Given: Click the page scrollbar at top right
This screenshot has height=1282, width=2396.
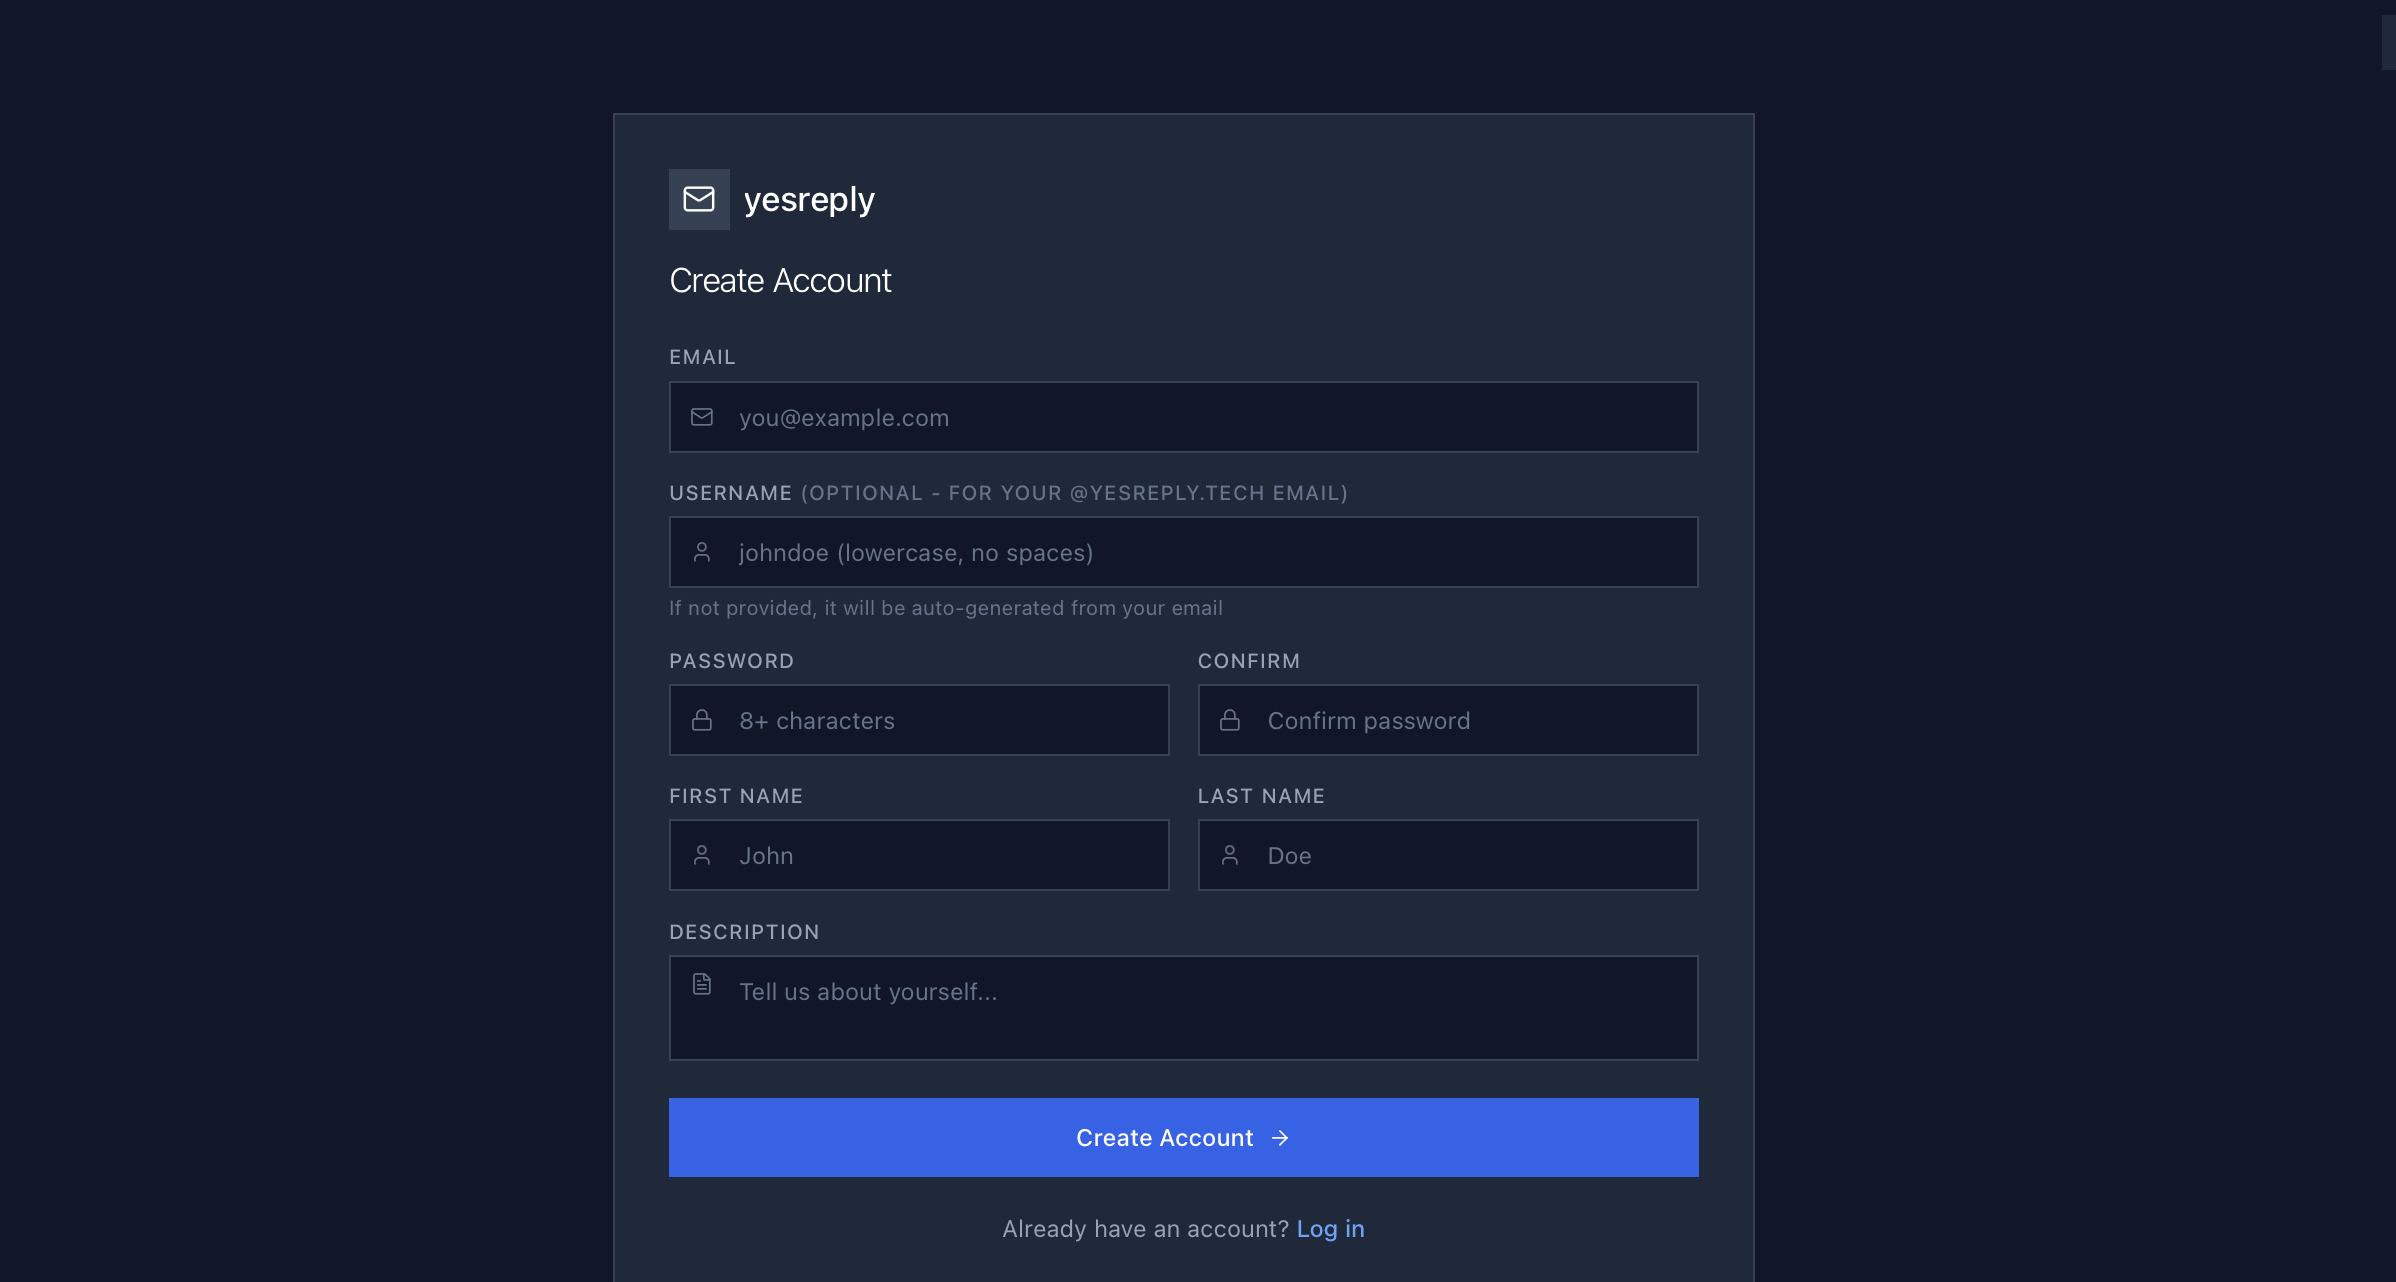Looking at the screenshot, I should [x=2388, y=42].
